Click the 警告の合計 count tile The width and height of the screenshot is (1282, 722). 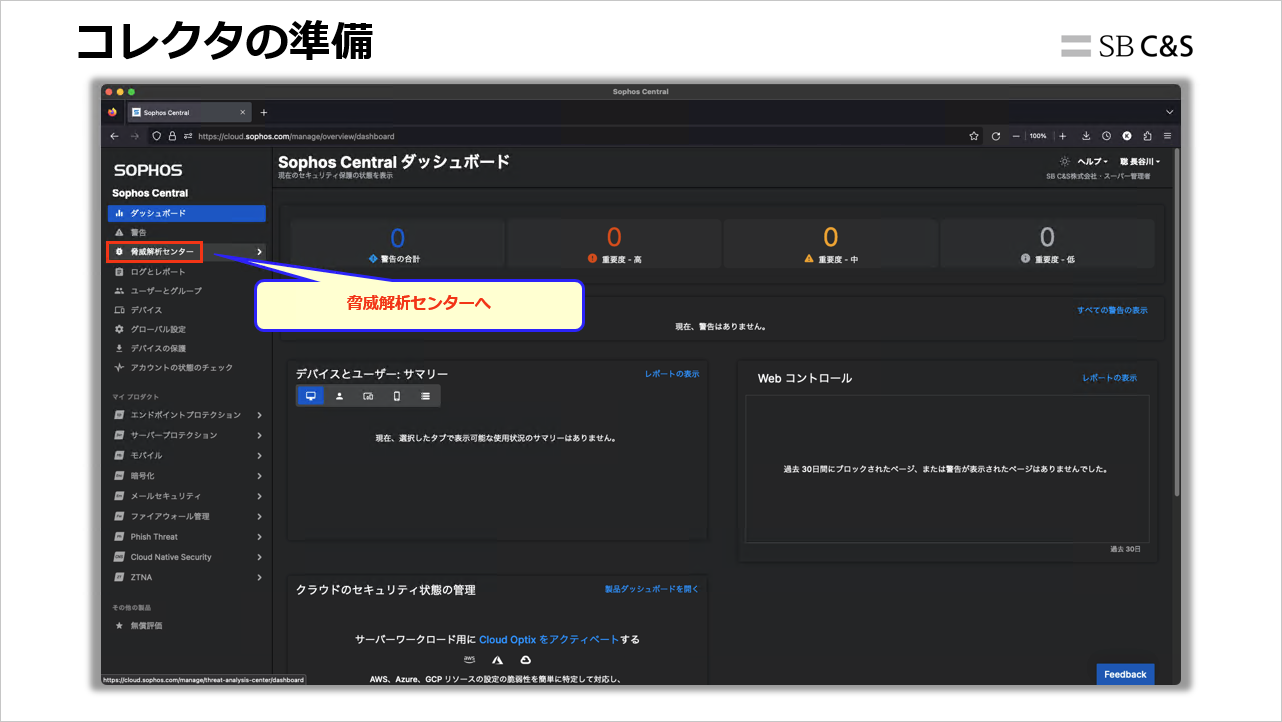397,244
